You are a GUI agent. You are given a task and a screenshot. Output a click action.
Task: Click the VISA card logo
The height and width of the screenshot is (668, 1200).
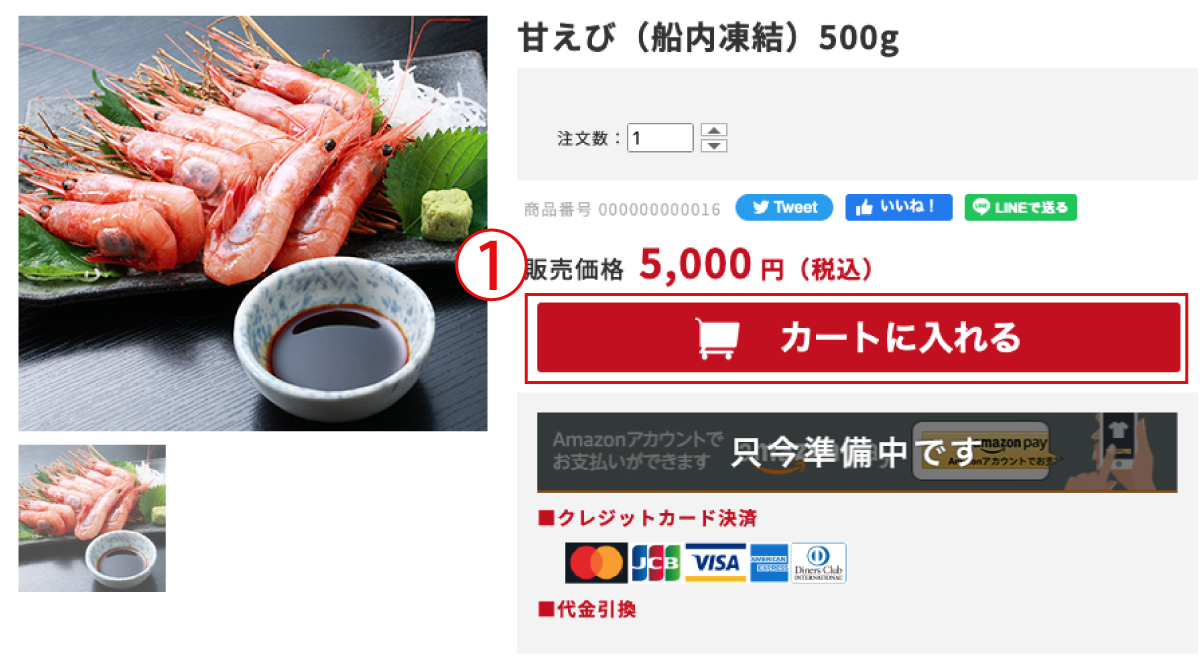715,563
